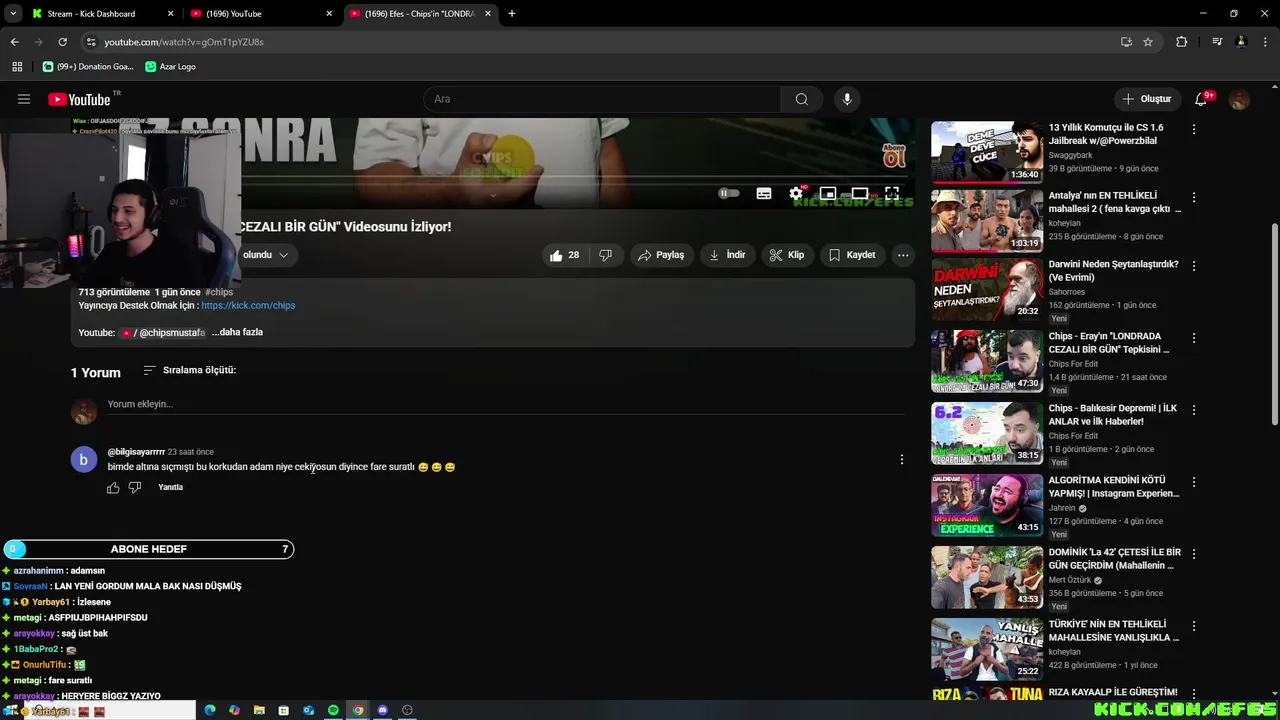
Task: Click the YouTube search magnifier button
Action: coord(801,99)
